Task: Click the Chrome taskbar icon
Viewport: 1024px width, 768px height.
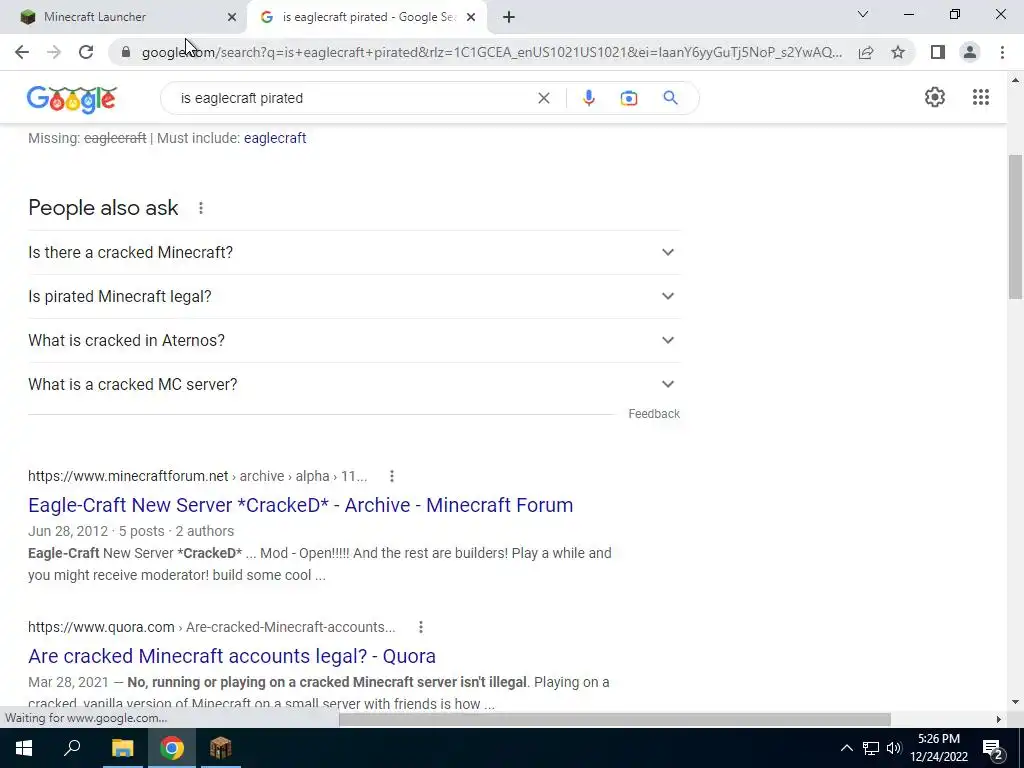Action: [x=172, y=748]
